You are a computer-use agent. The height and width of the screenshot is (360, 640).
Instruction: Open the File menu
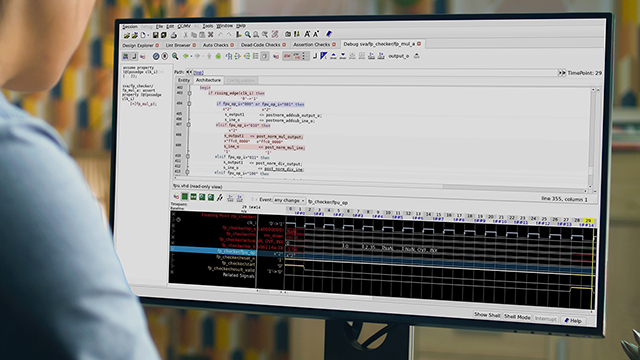pos(159,27)
